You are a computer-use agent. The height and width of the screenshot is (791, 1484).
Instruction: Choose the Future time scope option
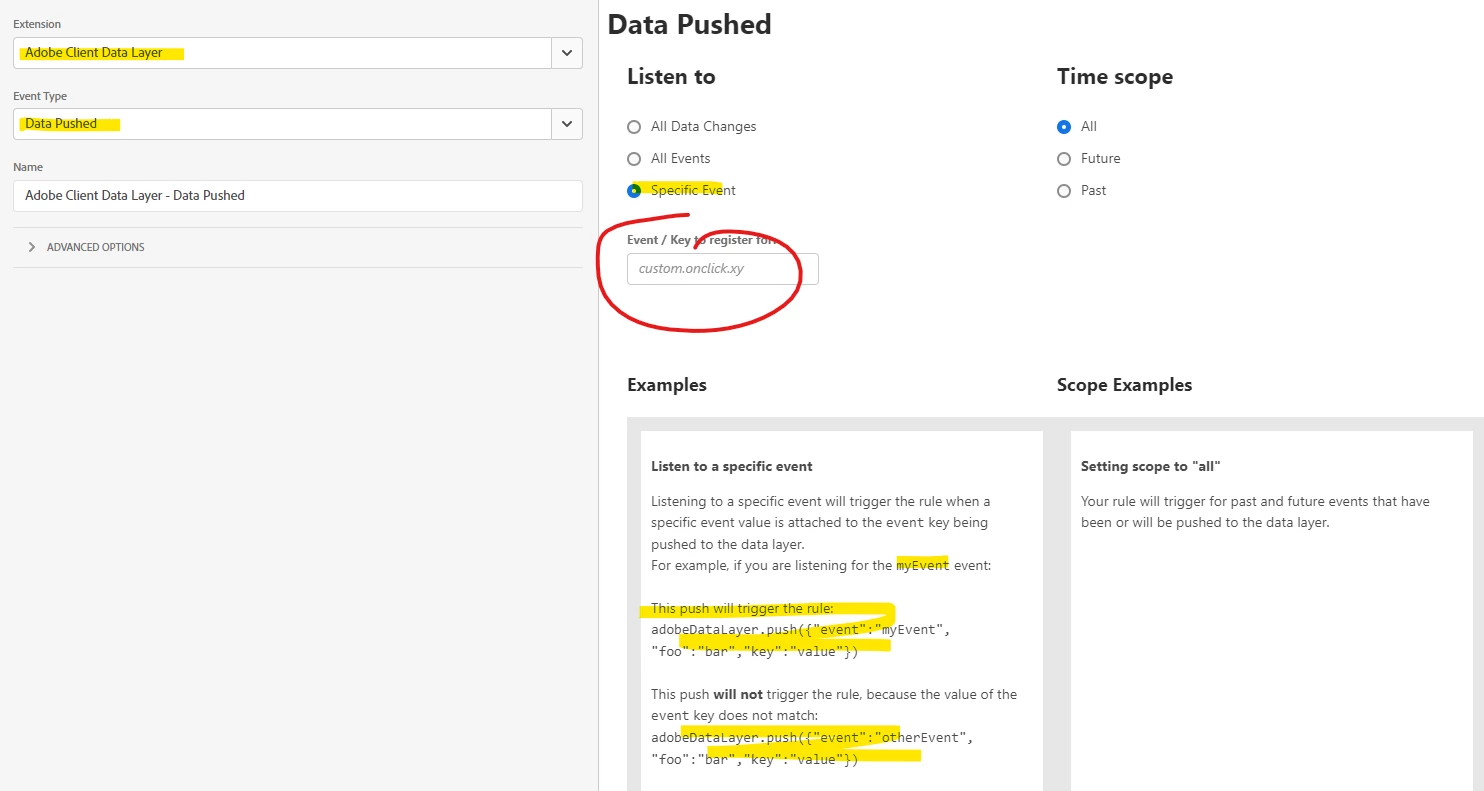(1064, 159)
